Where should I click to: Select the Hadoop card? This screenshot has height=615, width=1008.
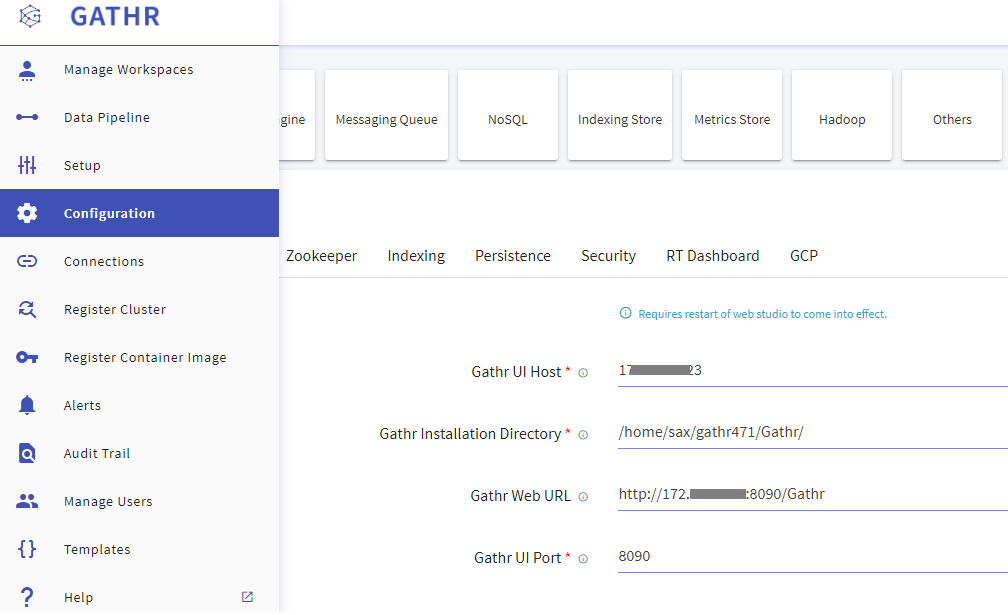842,115
